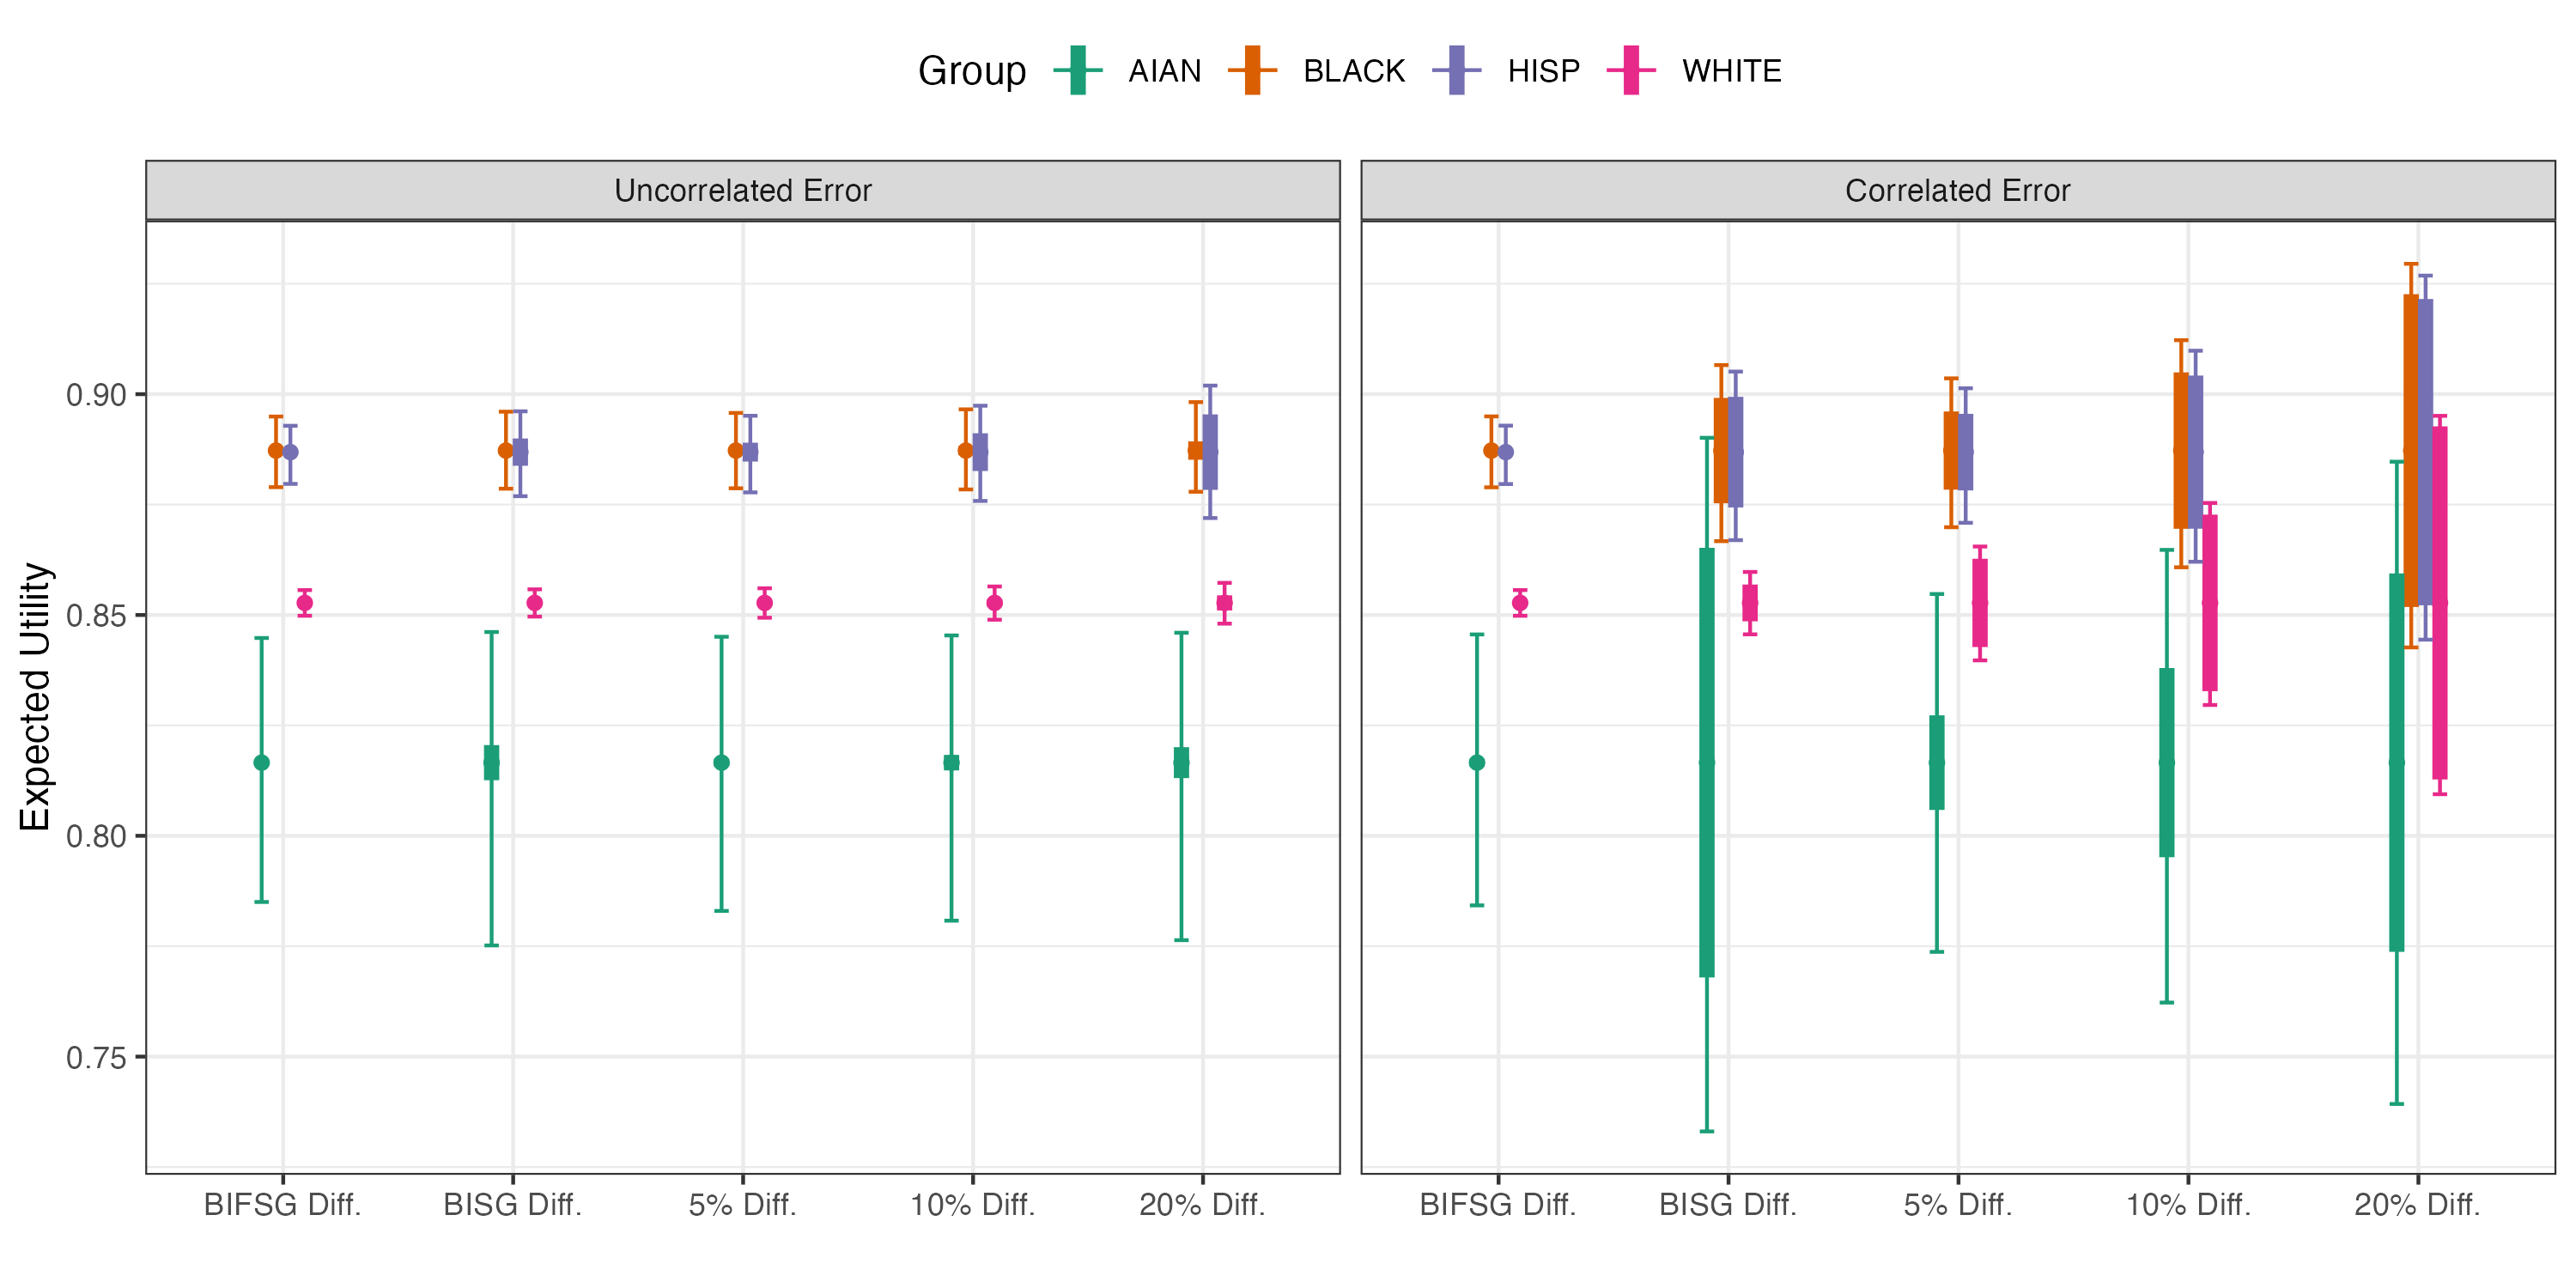The width and height of the screenshot is (2576, 1288).
Task: Click BLACK box at BISG Diff., Correlated panel
Action: [x=1721, y=451]
